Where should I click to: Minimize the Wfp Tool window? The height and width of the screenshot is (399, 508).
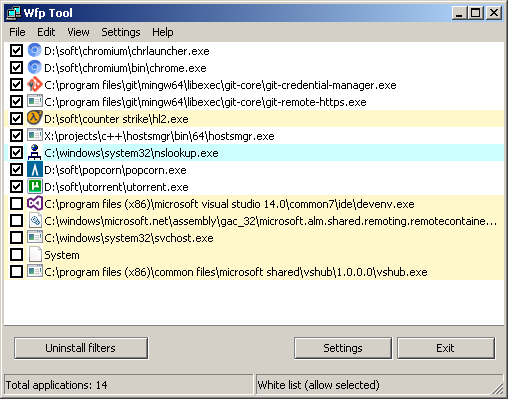point(459,13)
